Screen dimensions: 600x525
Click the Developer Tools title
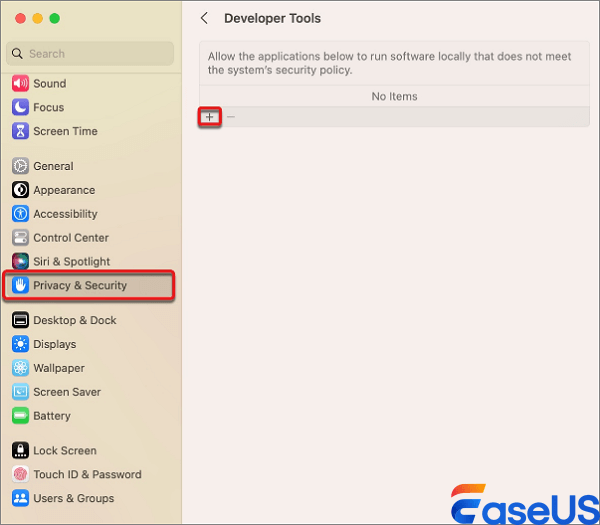coord(272,18)
